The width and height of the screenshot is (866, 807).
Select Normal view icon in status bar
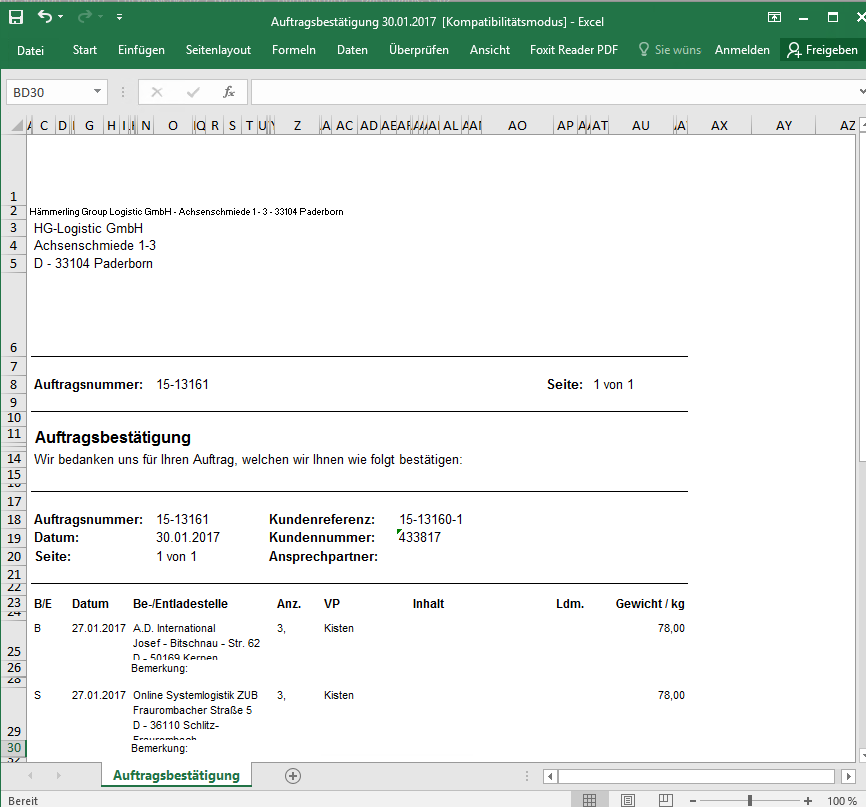click(590, 800)
